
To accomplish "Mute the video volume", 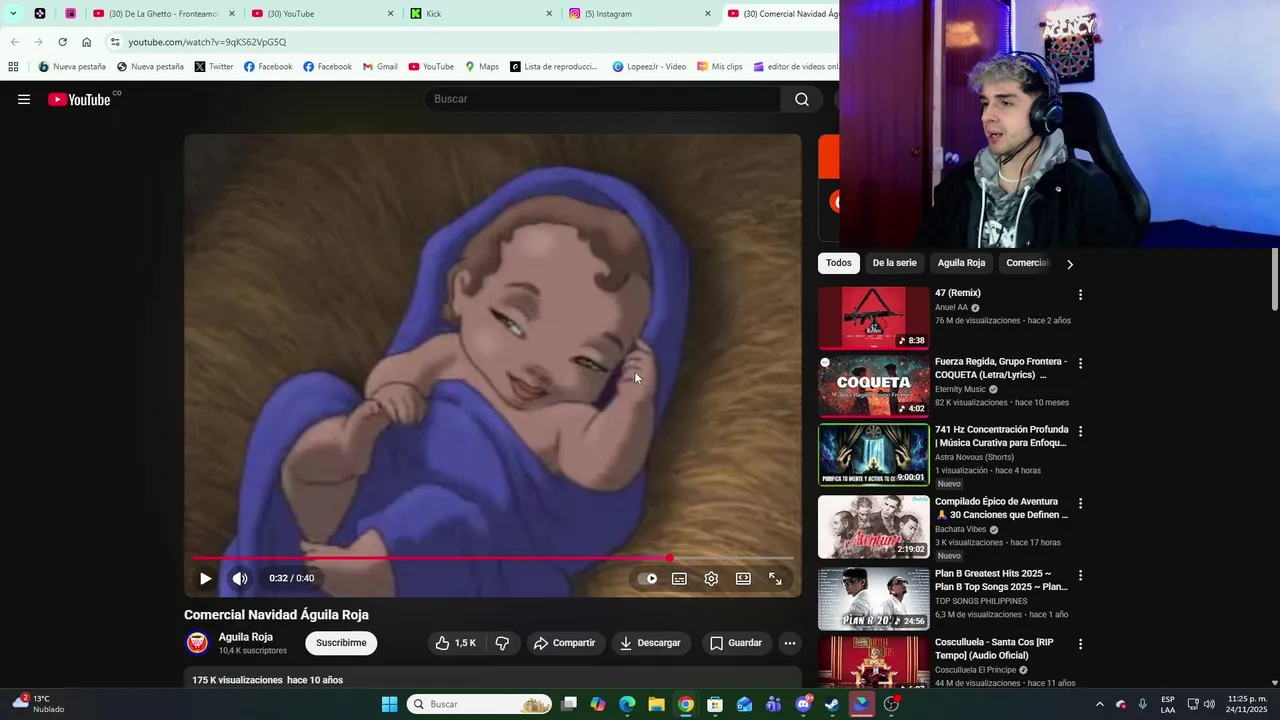I will (240, 578).
